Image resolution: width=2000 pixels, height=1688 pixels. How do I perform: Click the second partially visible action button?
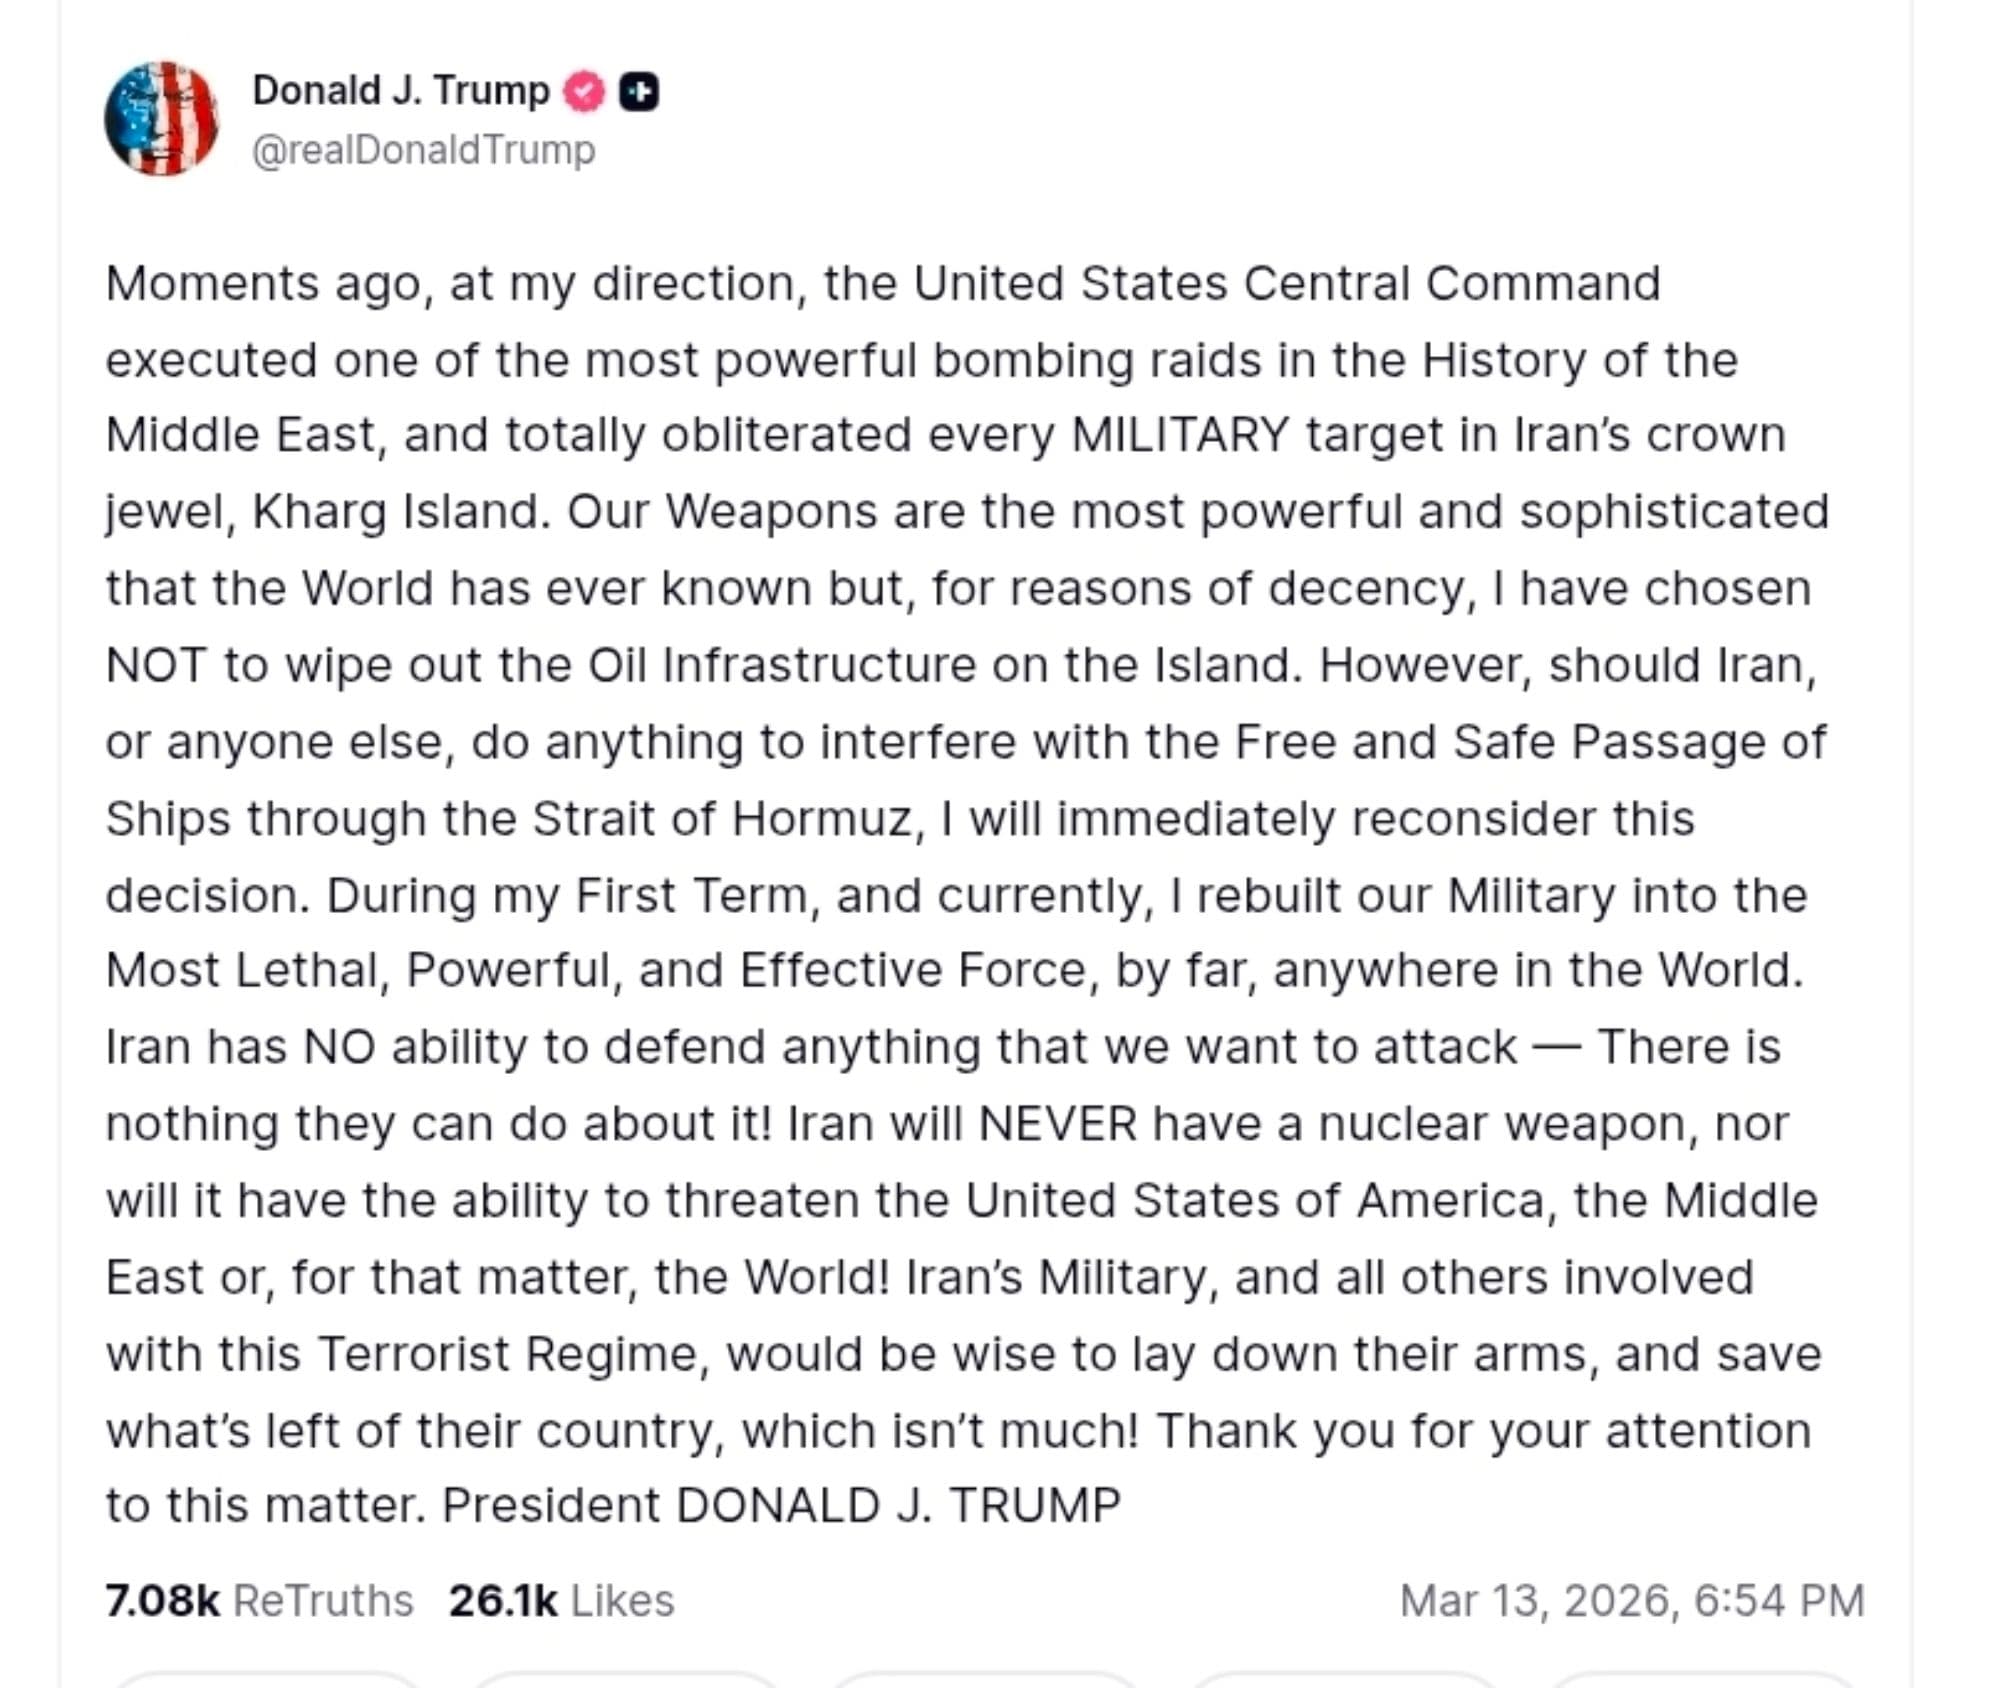pos(625,1680)
